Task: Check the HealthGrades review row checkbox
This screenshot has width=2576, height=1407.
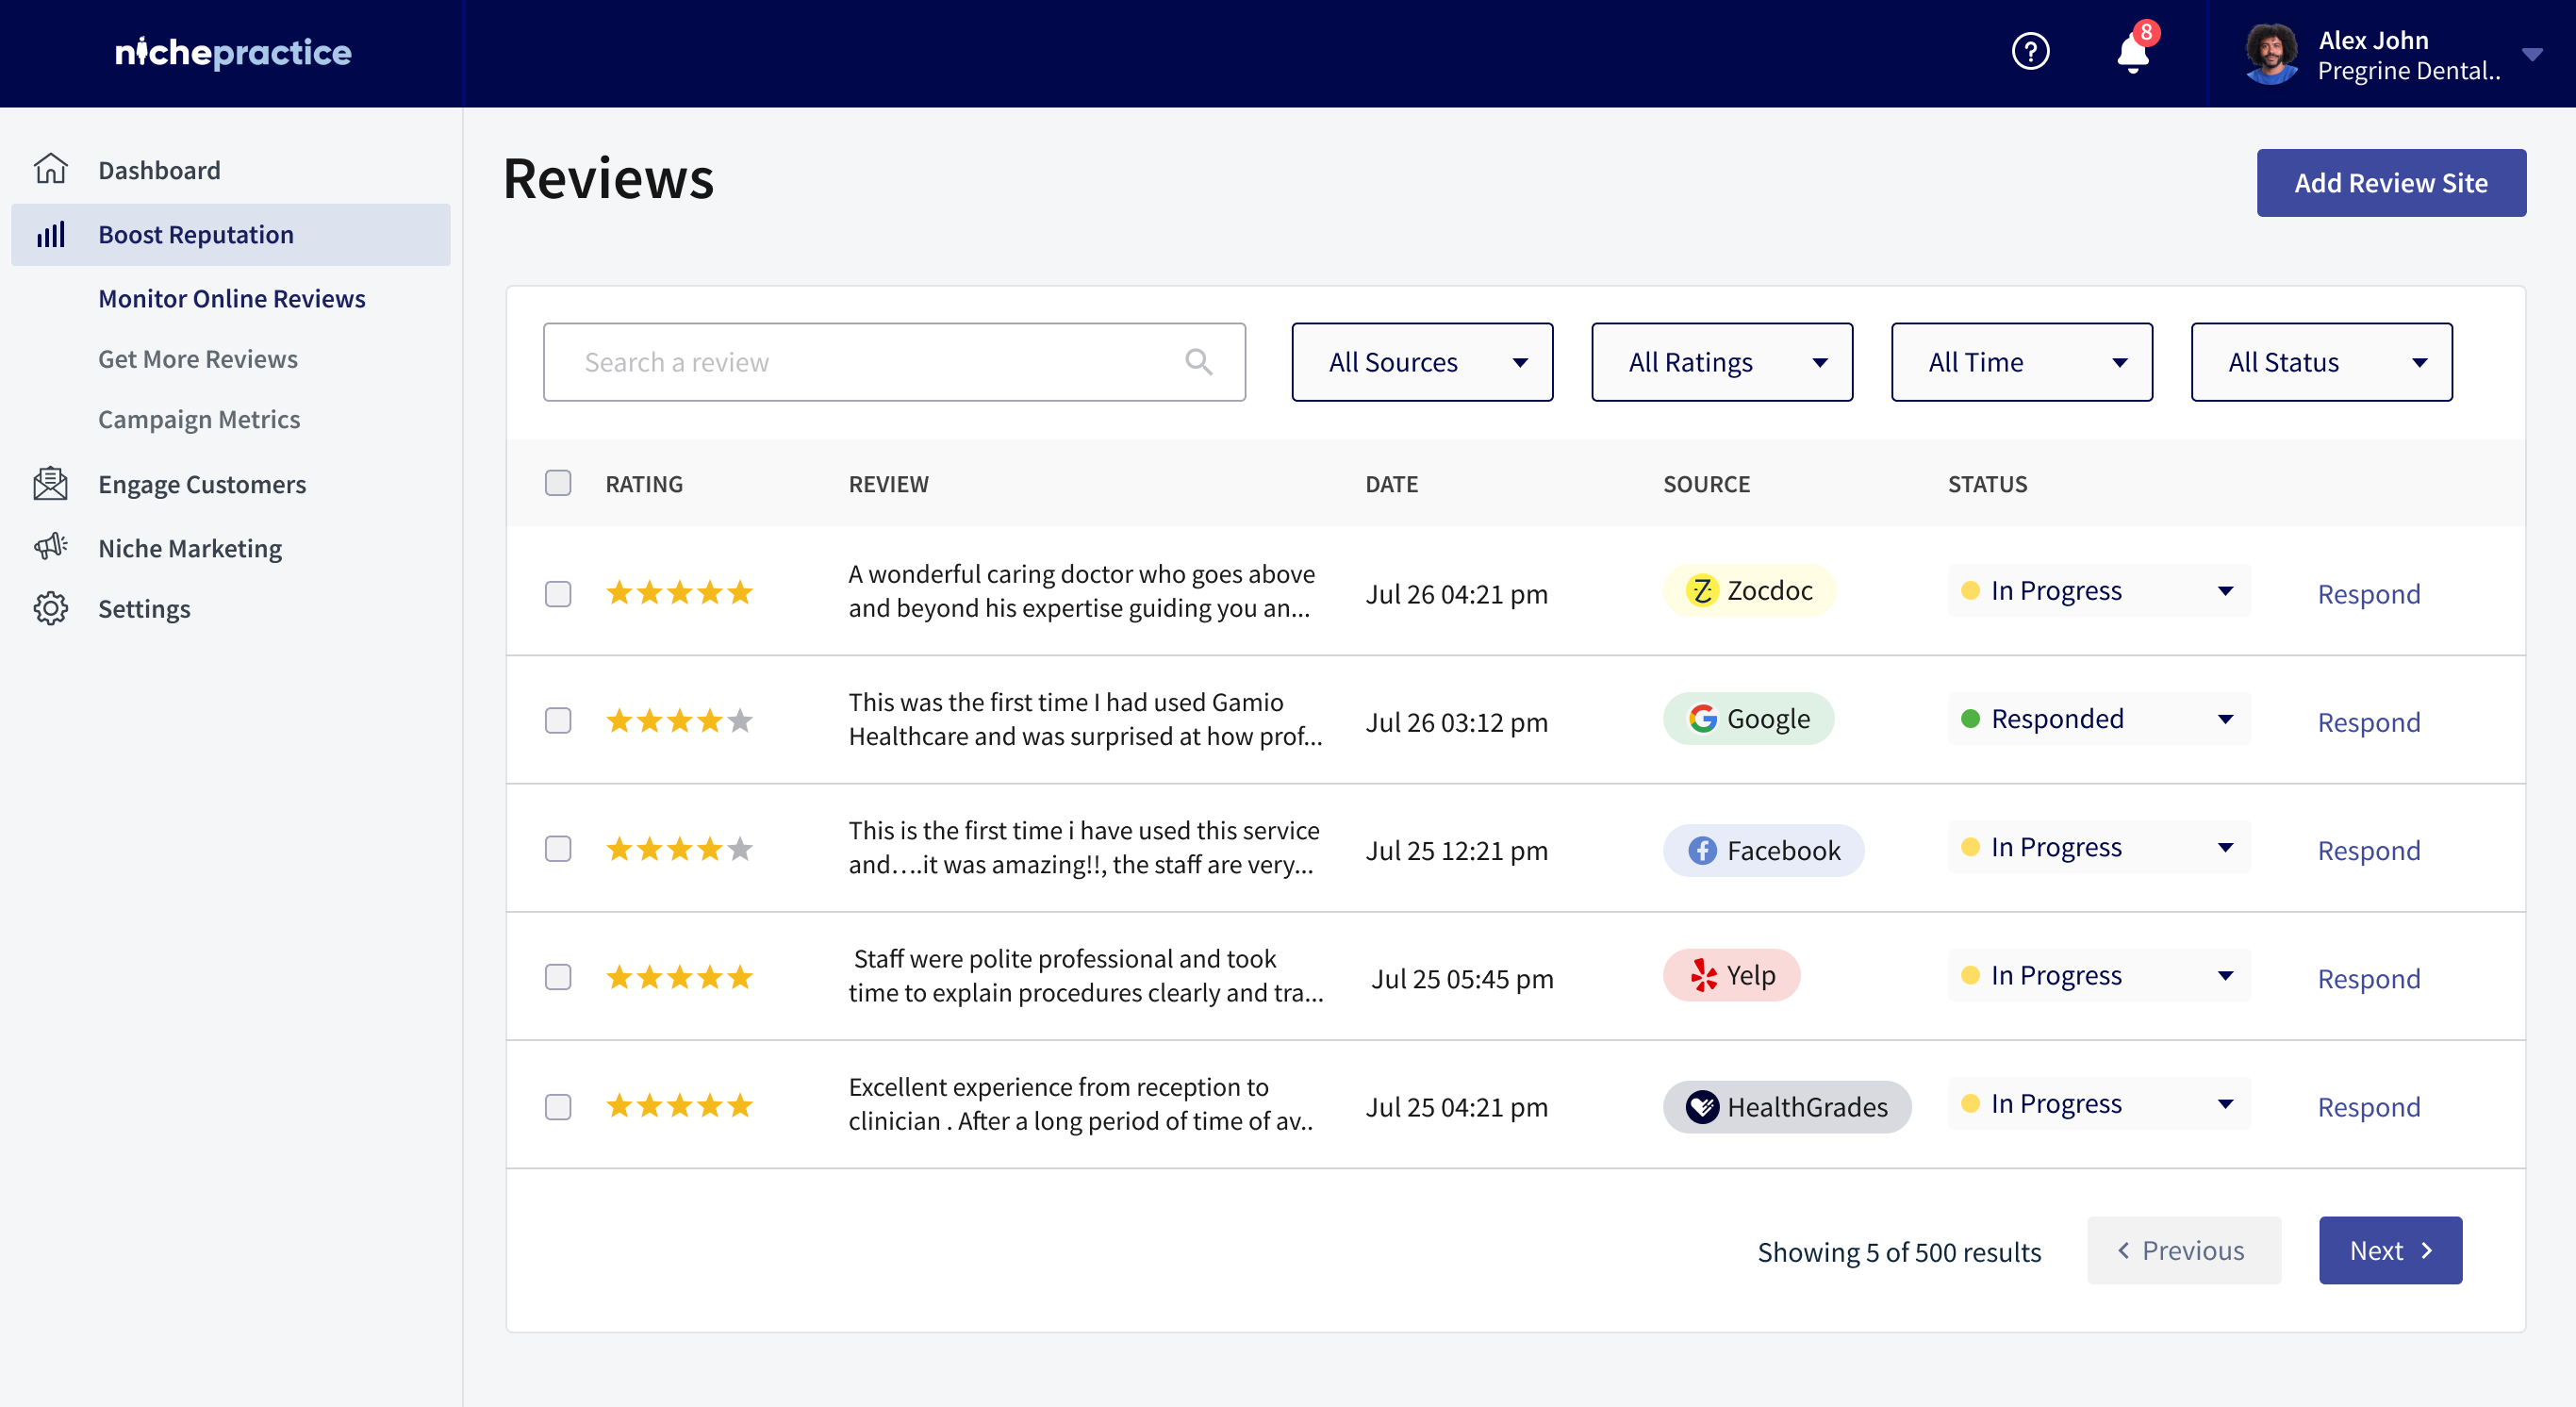Action: click(558, 1107)
